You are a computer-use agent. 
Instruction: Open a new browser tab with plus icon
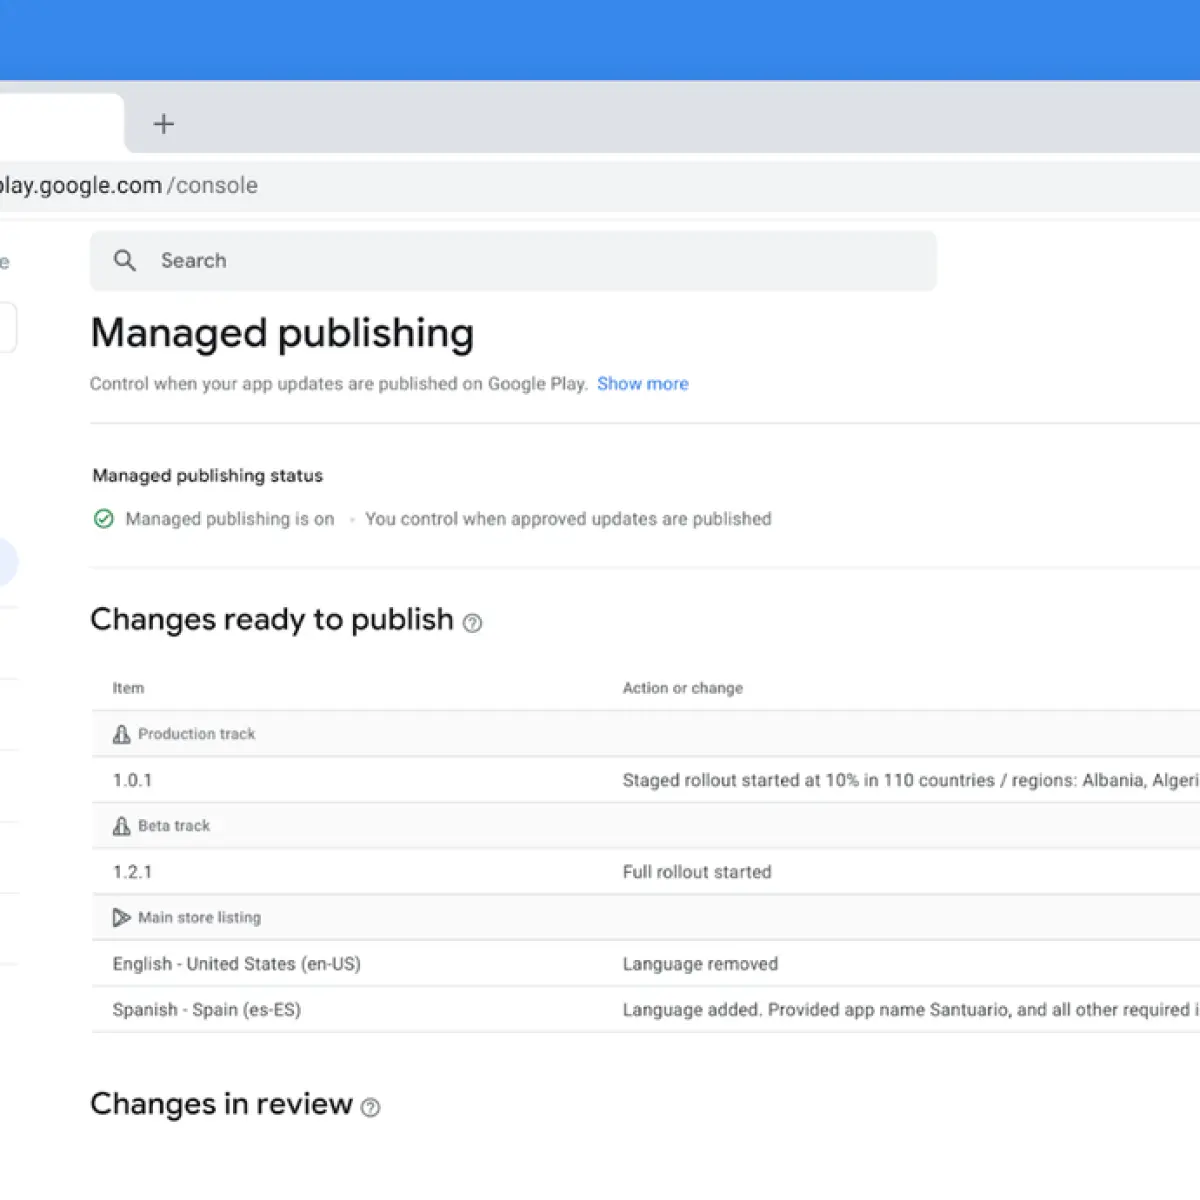[x=163, y=124]
